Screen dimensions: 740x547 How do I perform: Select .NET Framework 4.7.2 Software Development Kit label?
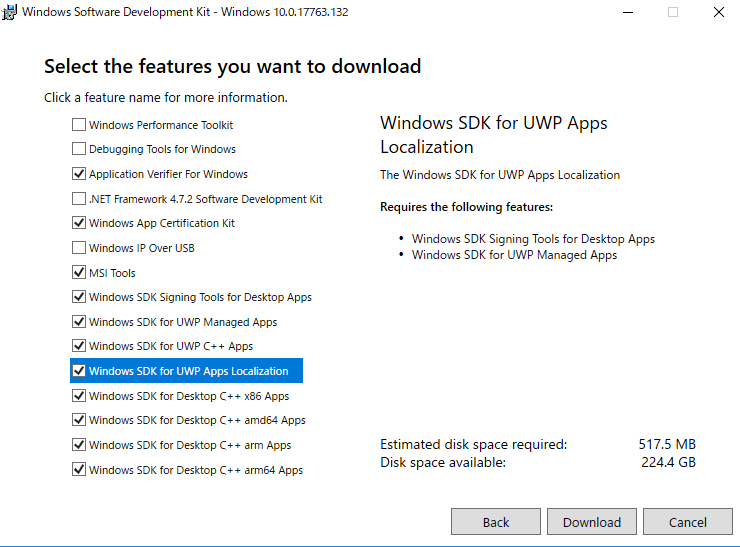(205, 199)
